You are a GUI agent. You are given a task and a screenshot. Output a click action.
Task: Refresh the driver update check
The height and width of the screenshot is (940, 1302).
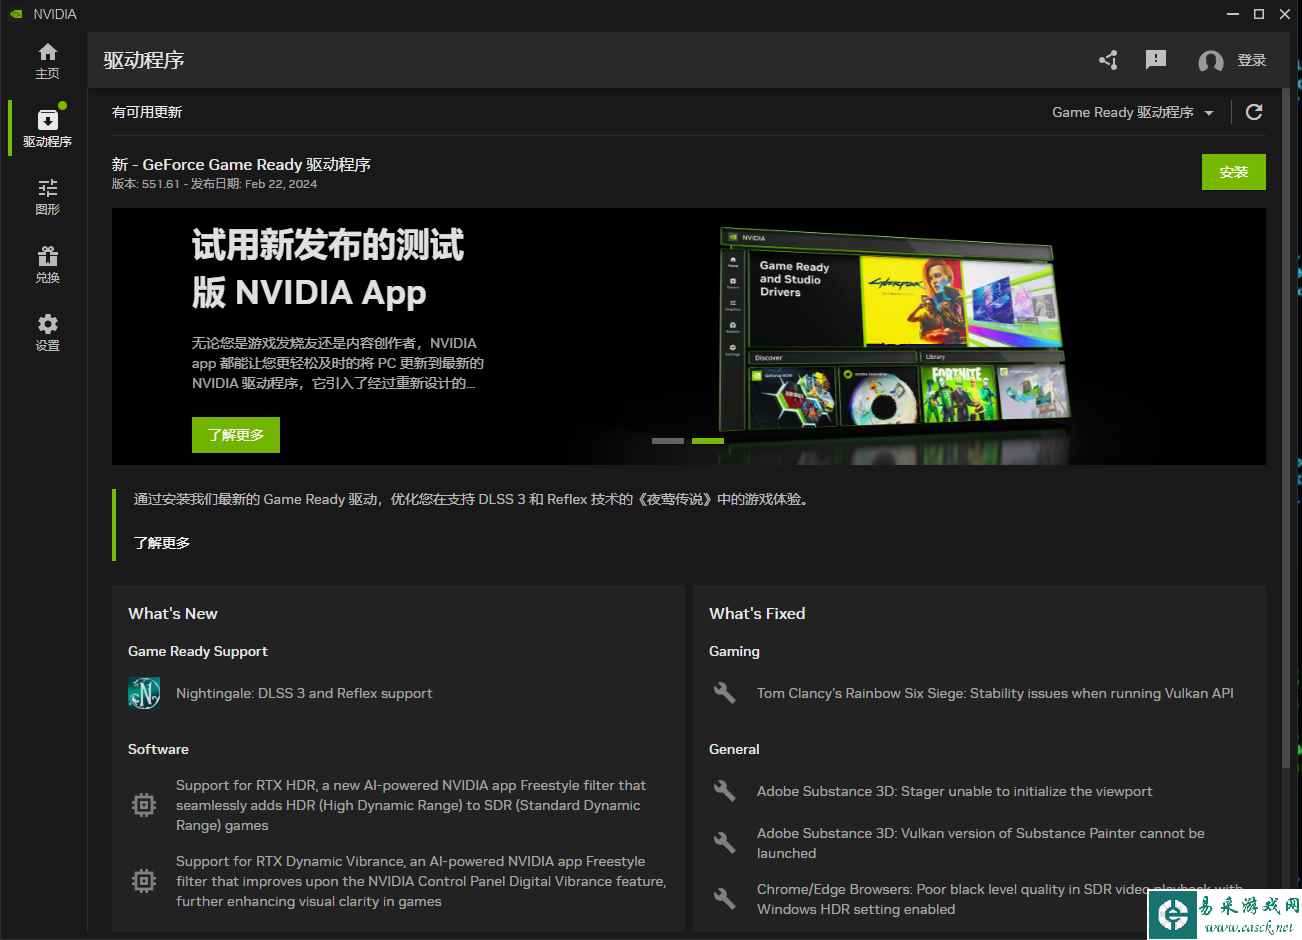pos(1254,112)
